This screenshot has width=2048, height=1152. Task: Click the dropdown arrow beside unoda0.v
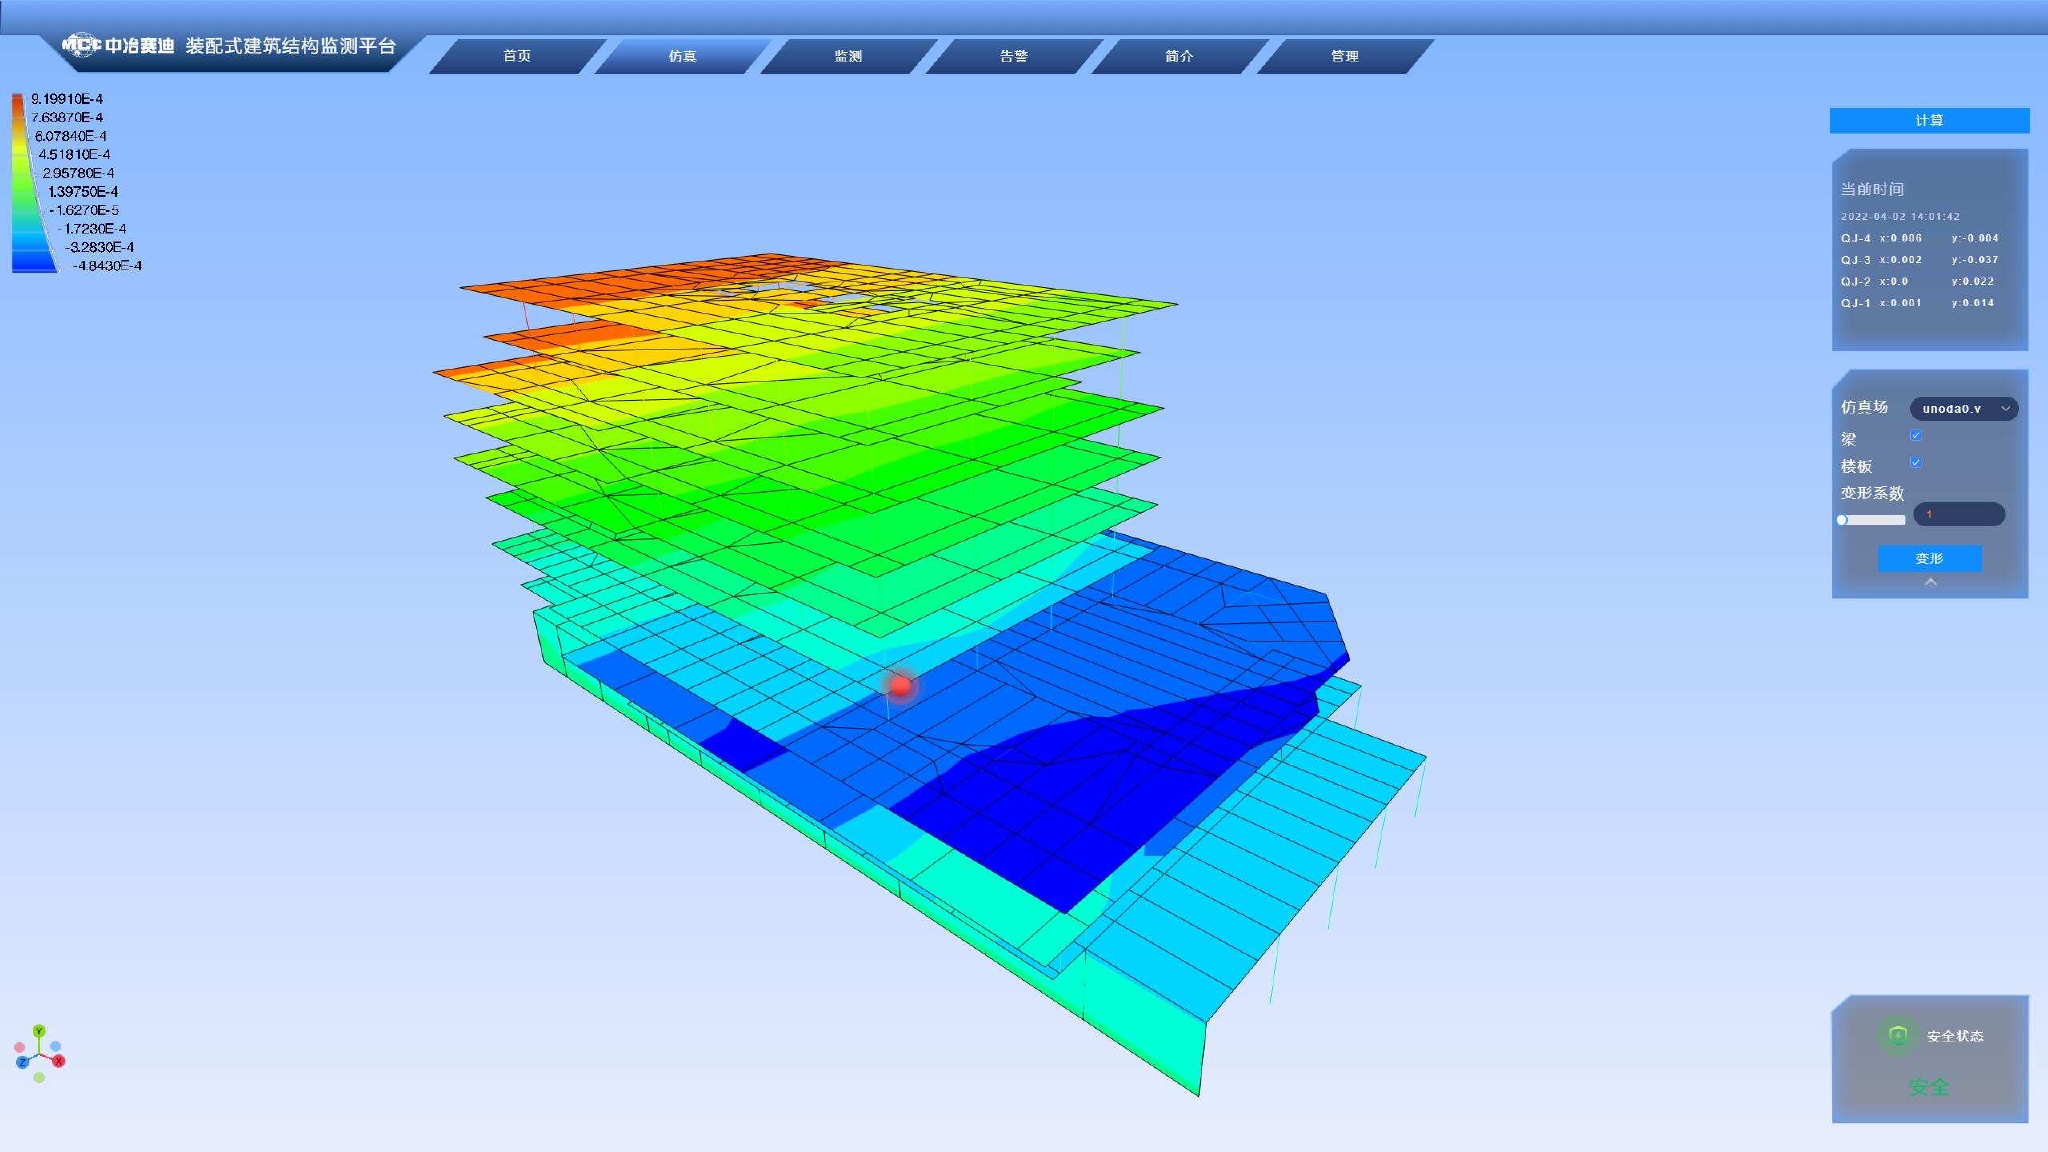click(x=2005, y=408)
